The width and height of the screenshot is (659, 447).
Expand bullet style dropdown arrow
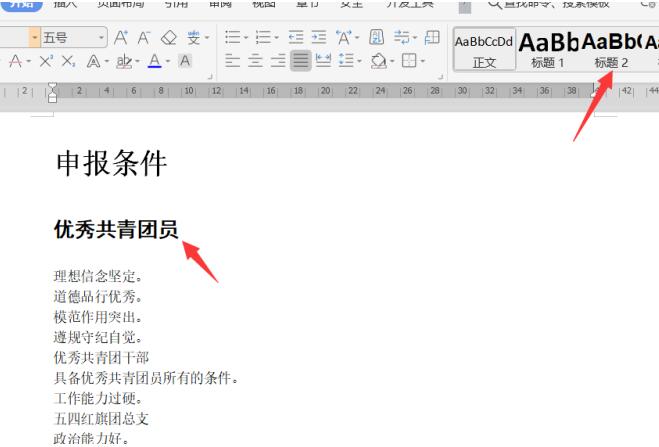click(x=246, y=37)
